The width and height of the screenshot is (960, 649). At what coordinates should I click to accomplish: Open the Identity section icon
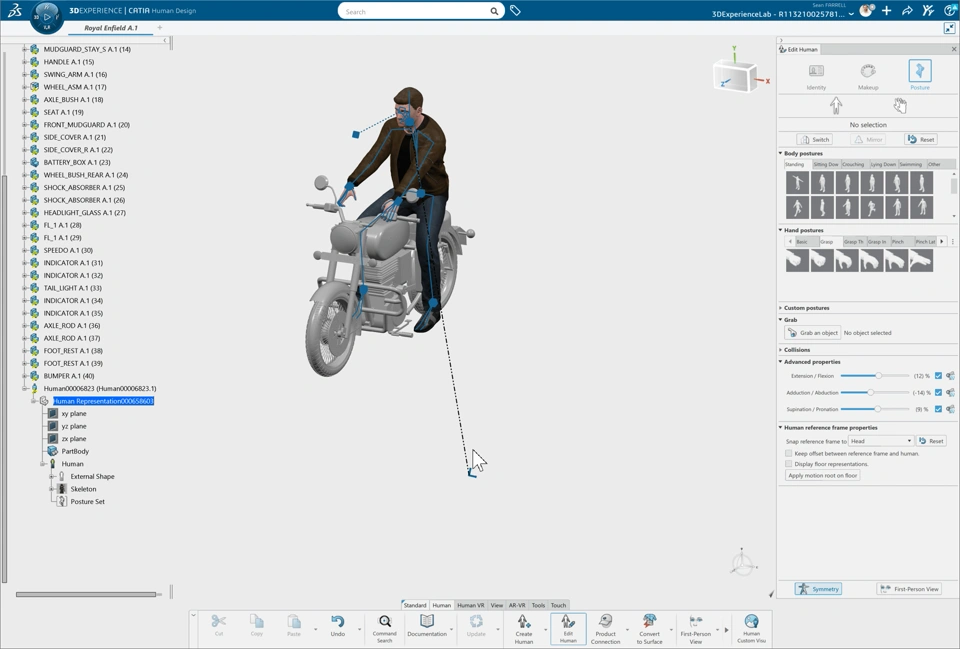816,72
